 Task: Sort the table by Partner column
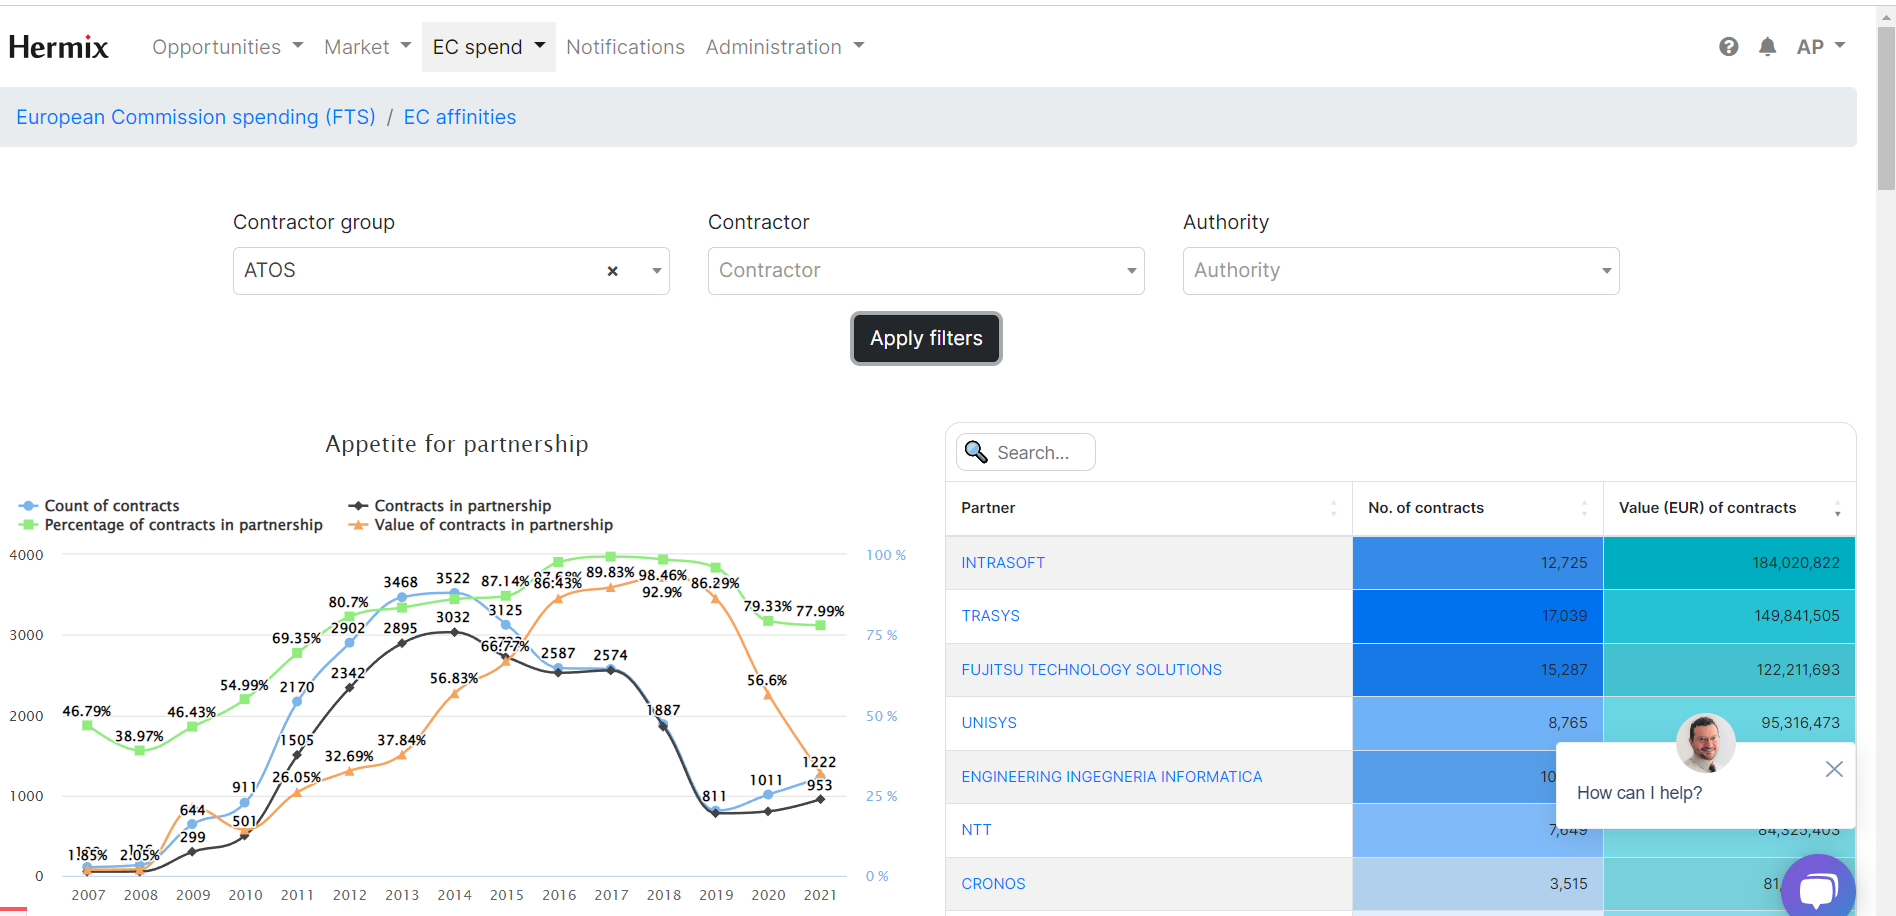tap(1332, 508)
